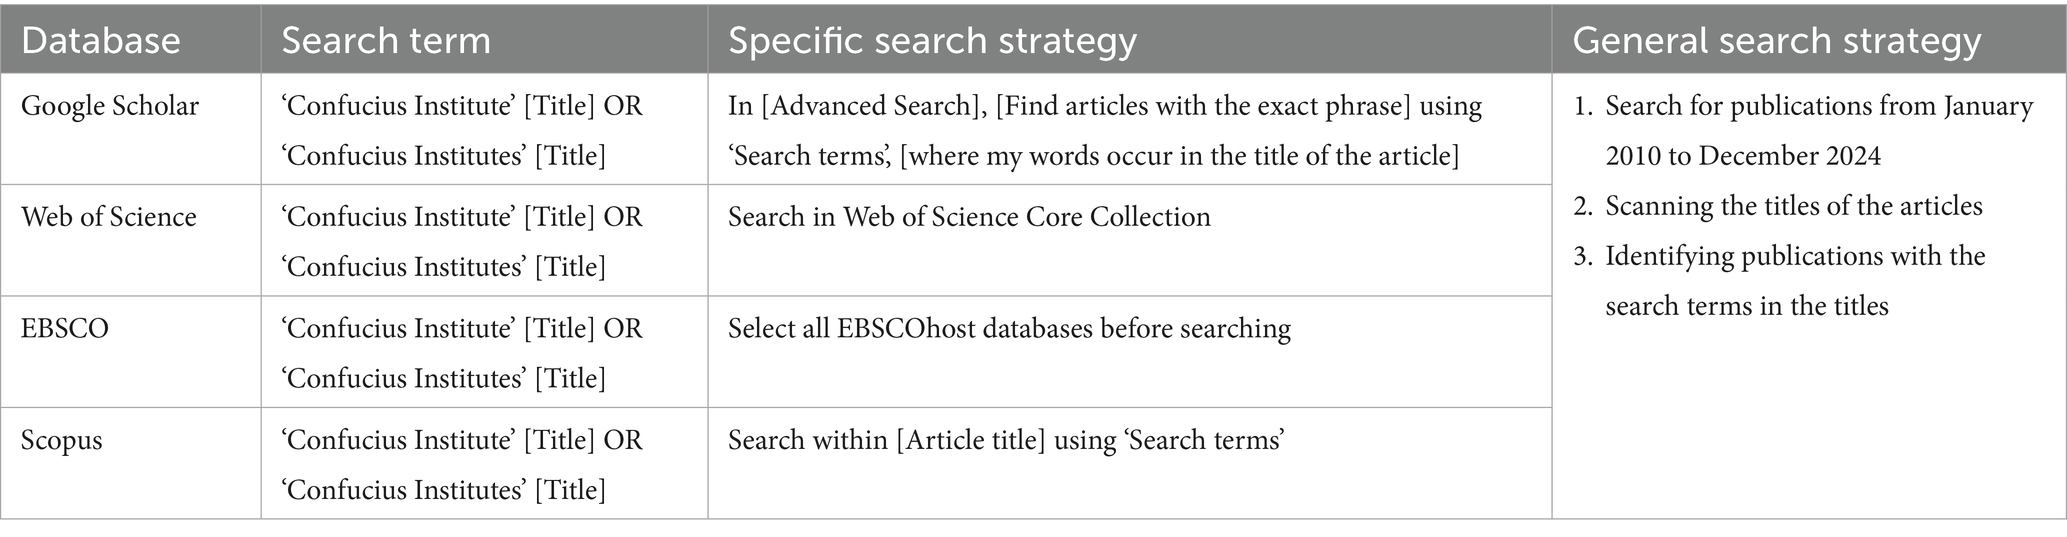Screen dimensions: 2067x537
Task: Select the Scopus database cell
Action: pos(62,440)
